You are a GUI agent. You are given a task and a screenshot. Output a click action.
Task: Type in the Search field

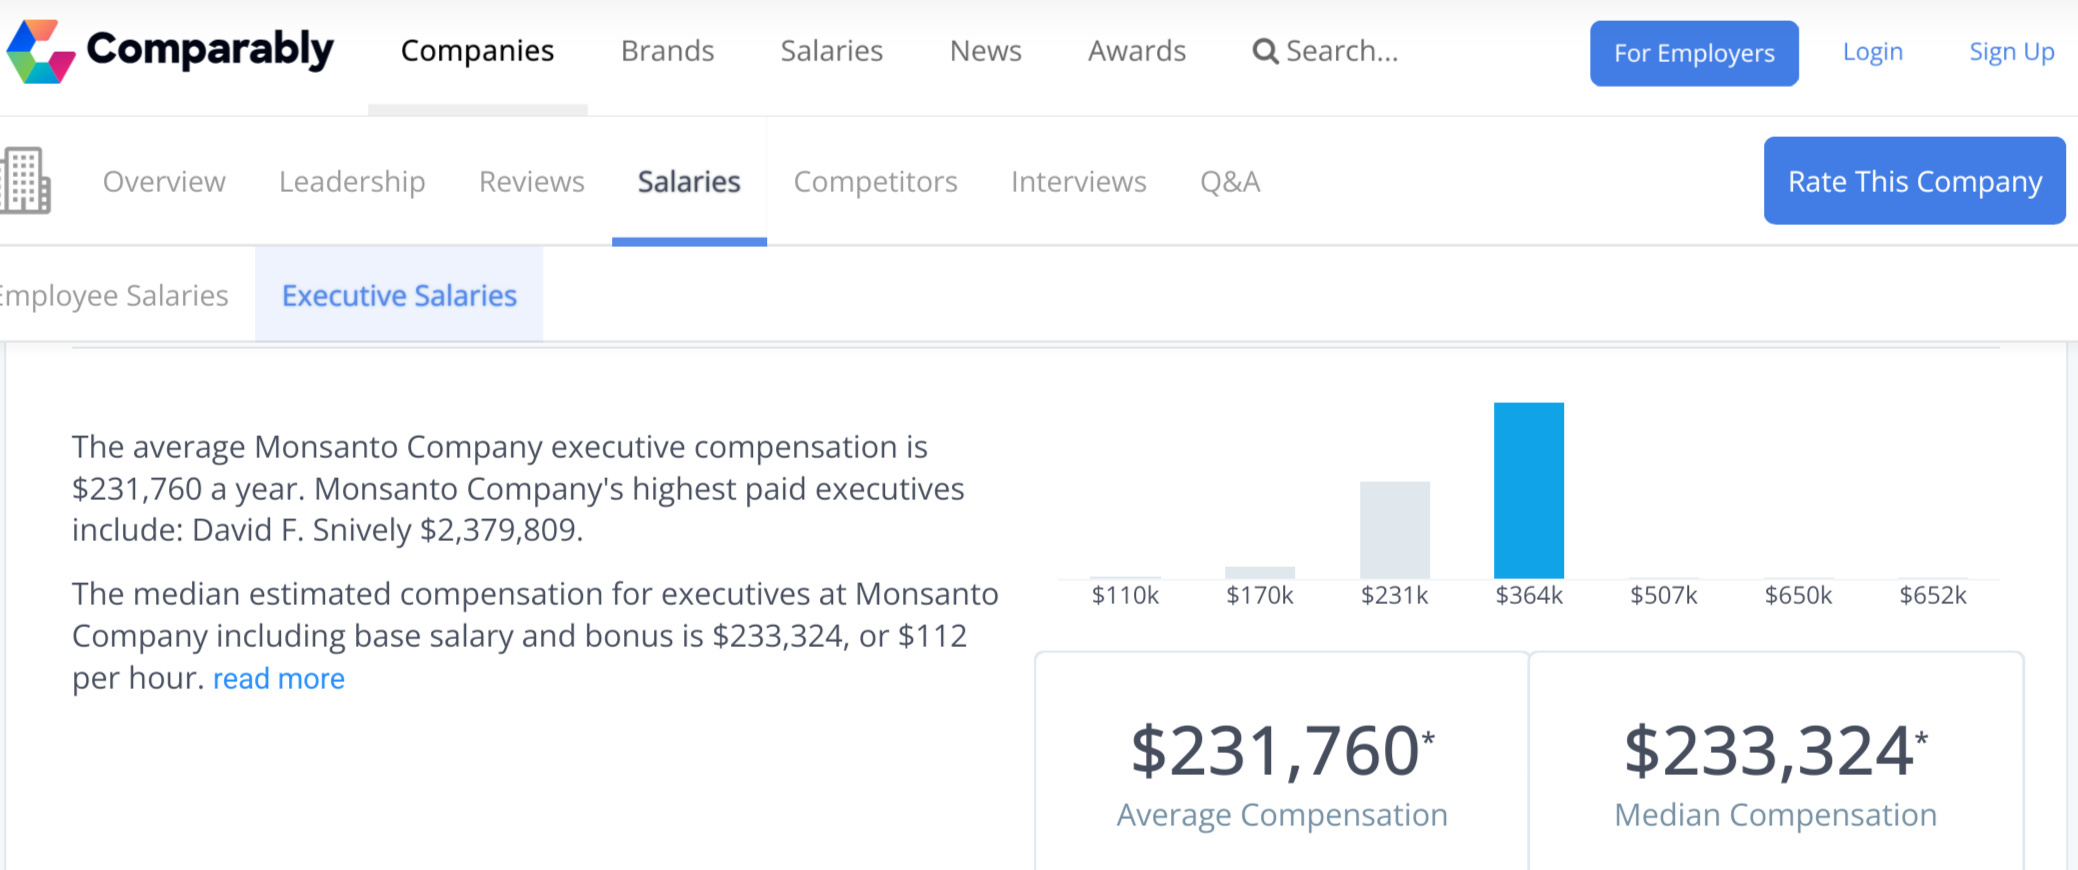point(1342,51)
